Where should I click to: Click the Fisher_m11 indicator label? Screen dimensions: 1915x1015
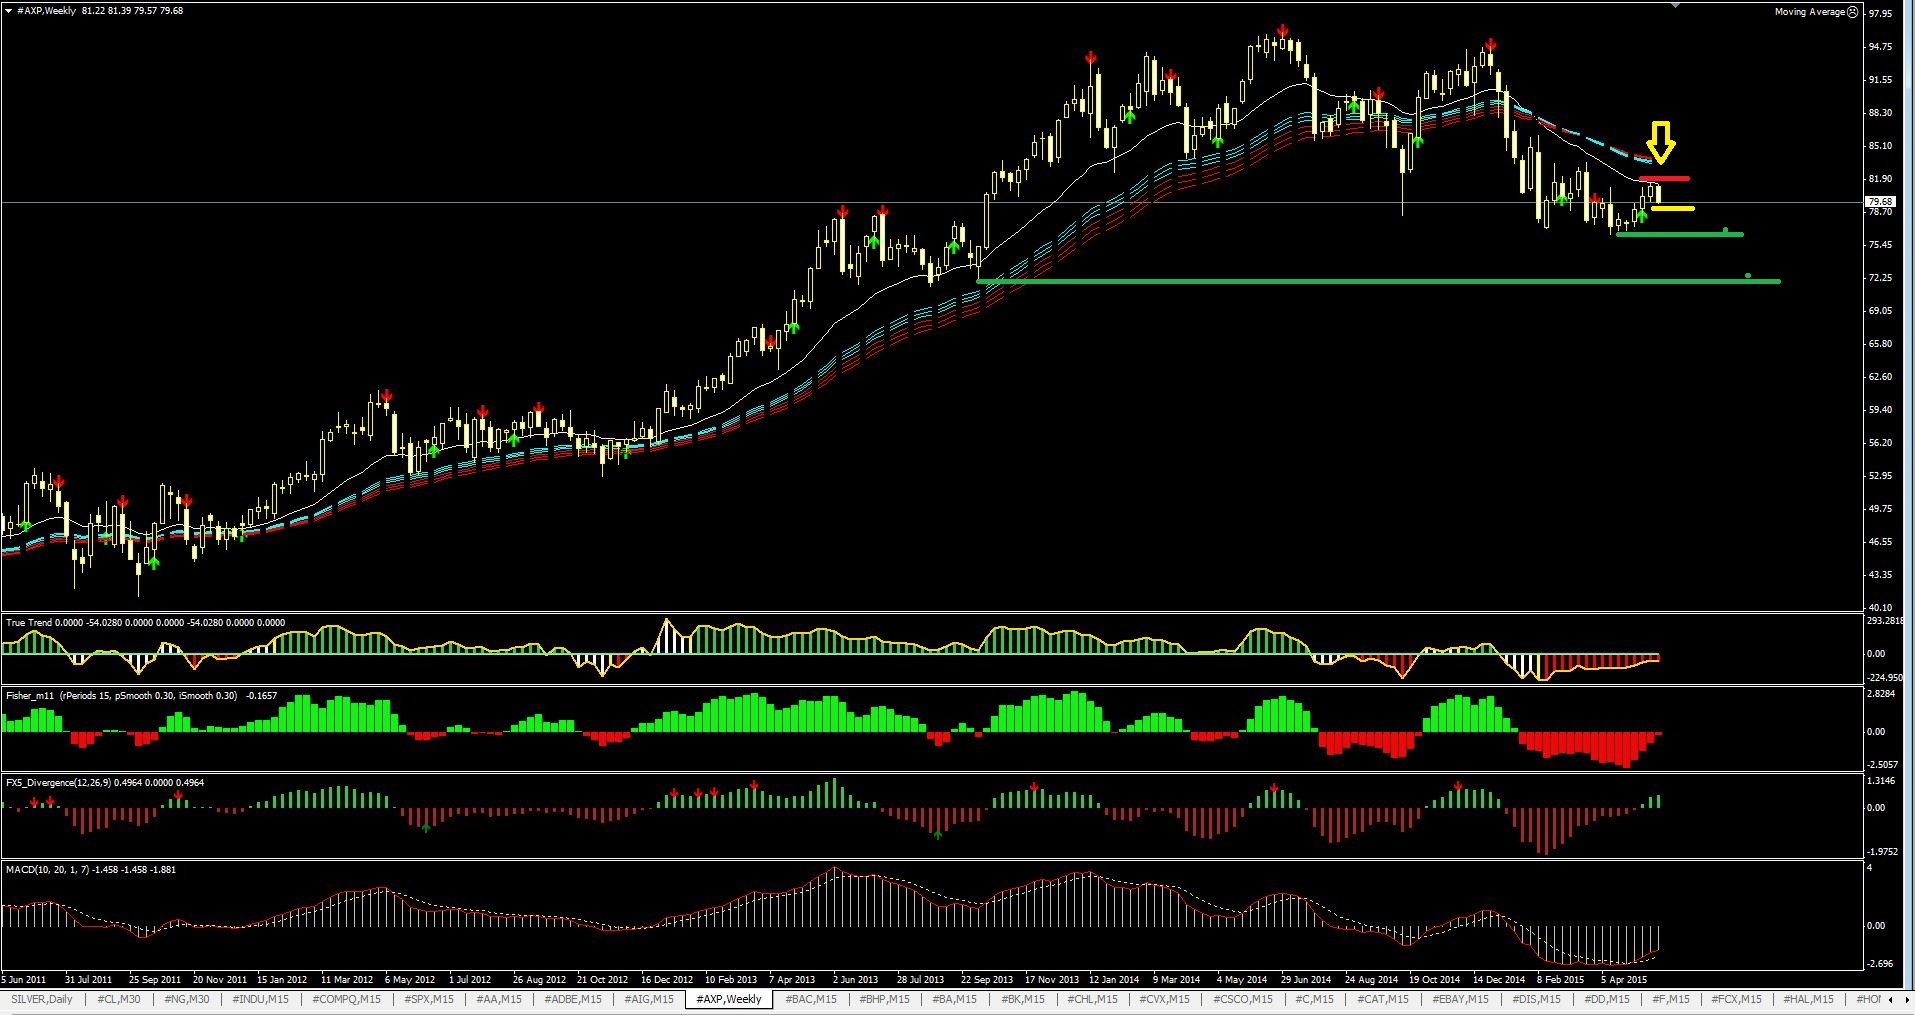(x=141, y=695)
